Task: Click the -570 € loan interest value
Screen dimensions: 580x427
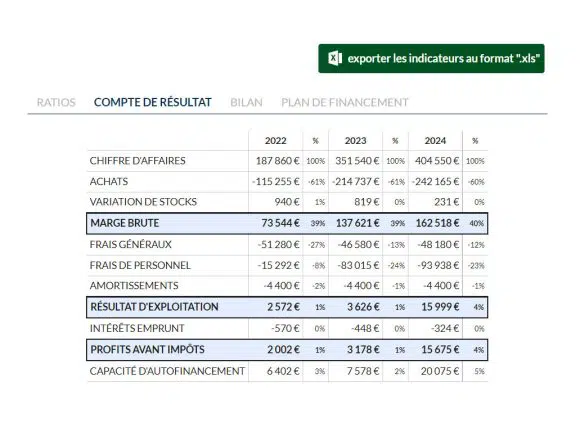Action: pyautogui.click(x=285, y=328)
